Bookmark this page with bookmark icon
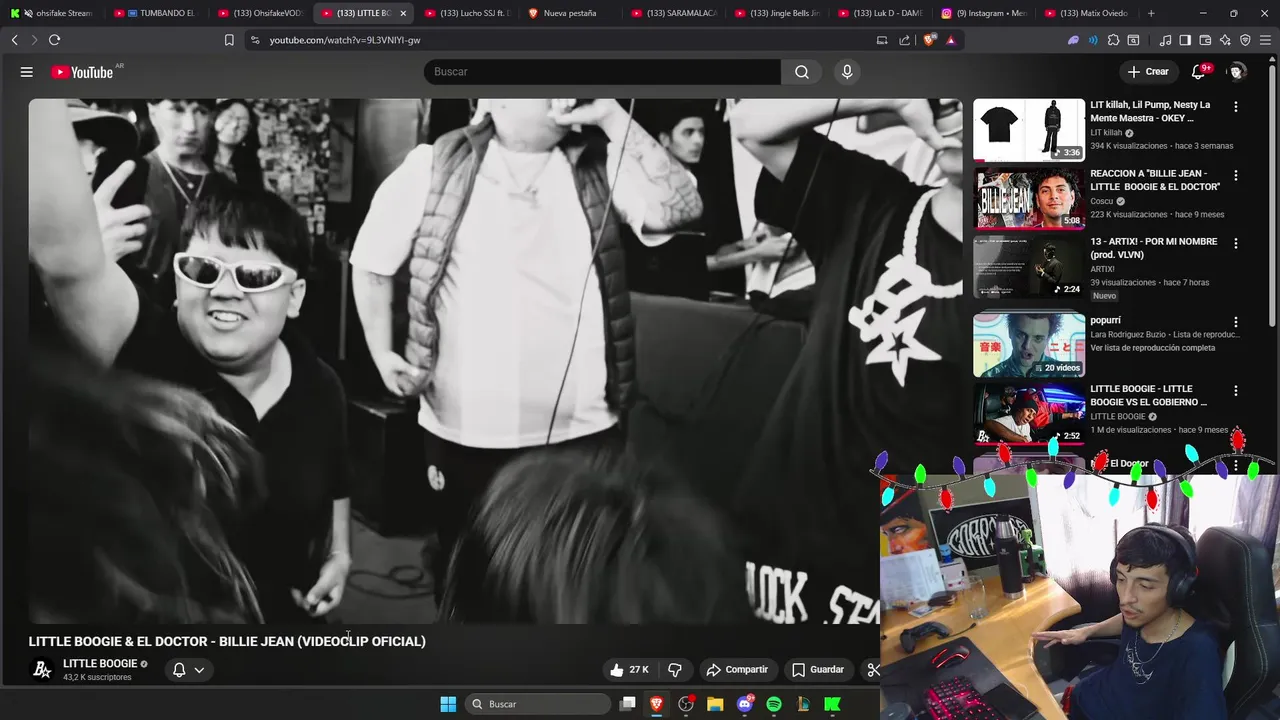This screenshot has height=720, width=1280. [x=229, y=40]
